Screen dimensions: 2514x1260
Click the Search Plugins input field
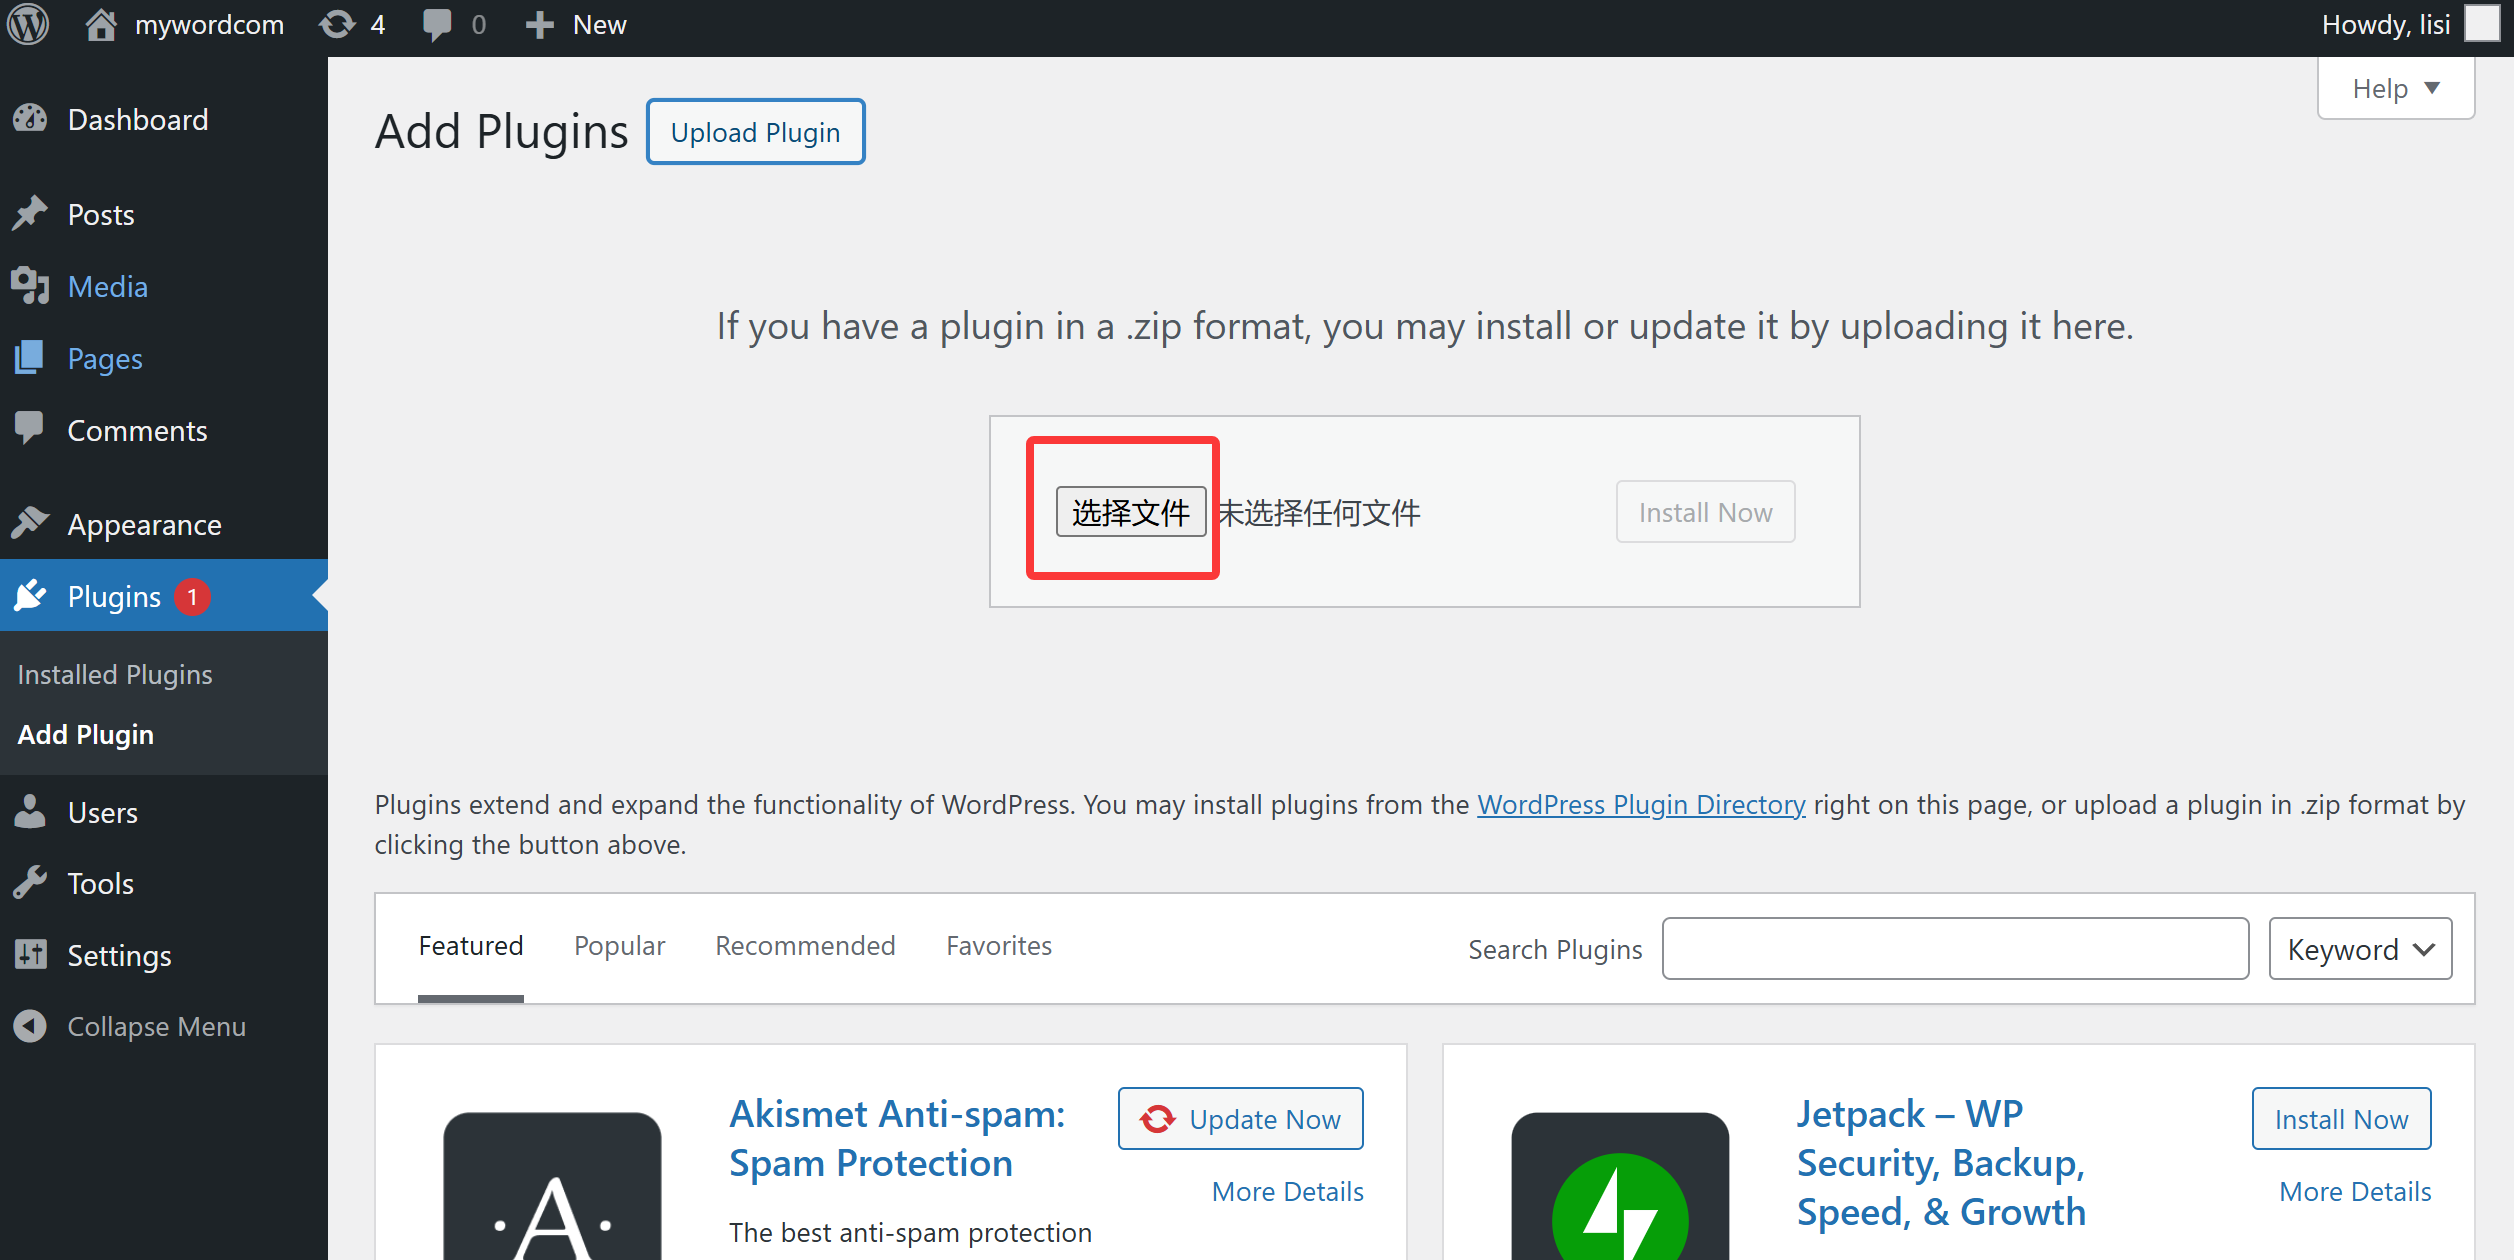point(1955,948)
